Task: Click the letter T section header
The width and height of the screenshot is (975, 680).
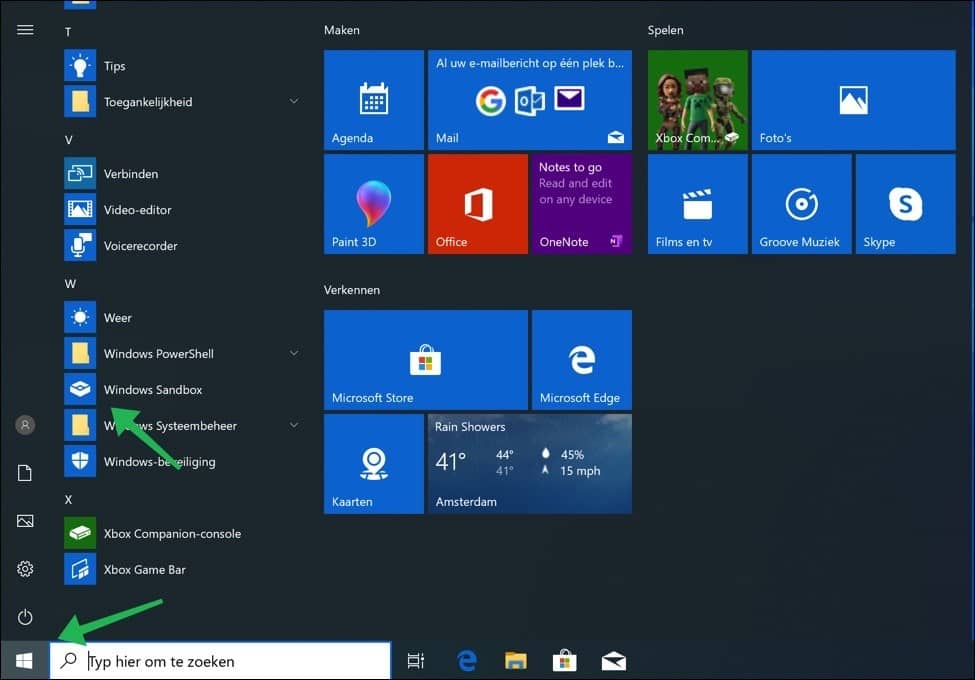Action: (x=68, y=32)
